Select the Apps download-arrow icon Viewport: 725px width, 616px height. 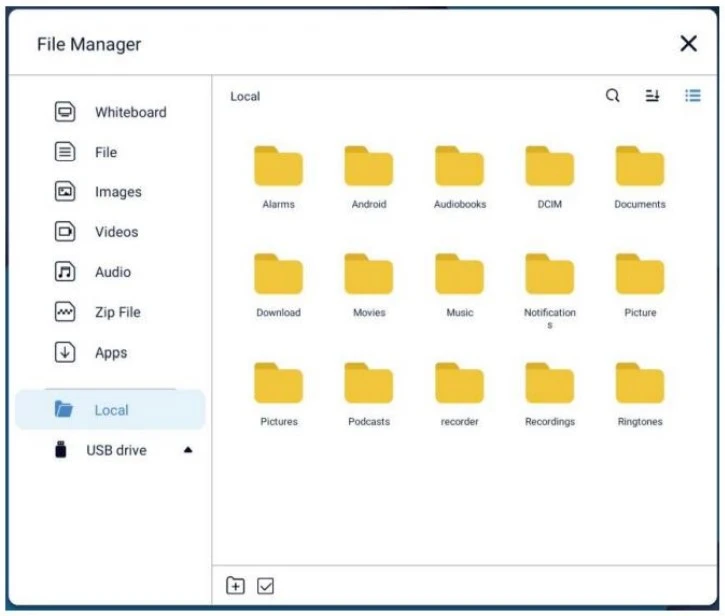(65, 352)
